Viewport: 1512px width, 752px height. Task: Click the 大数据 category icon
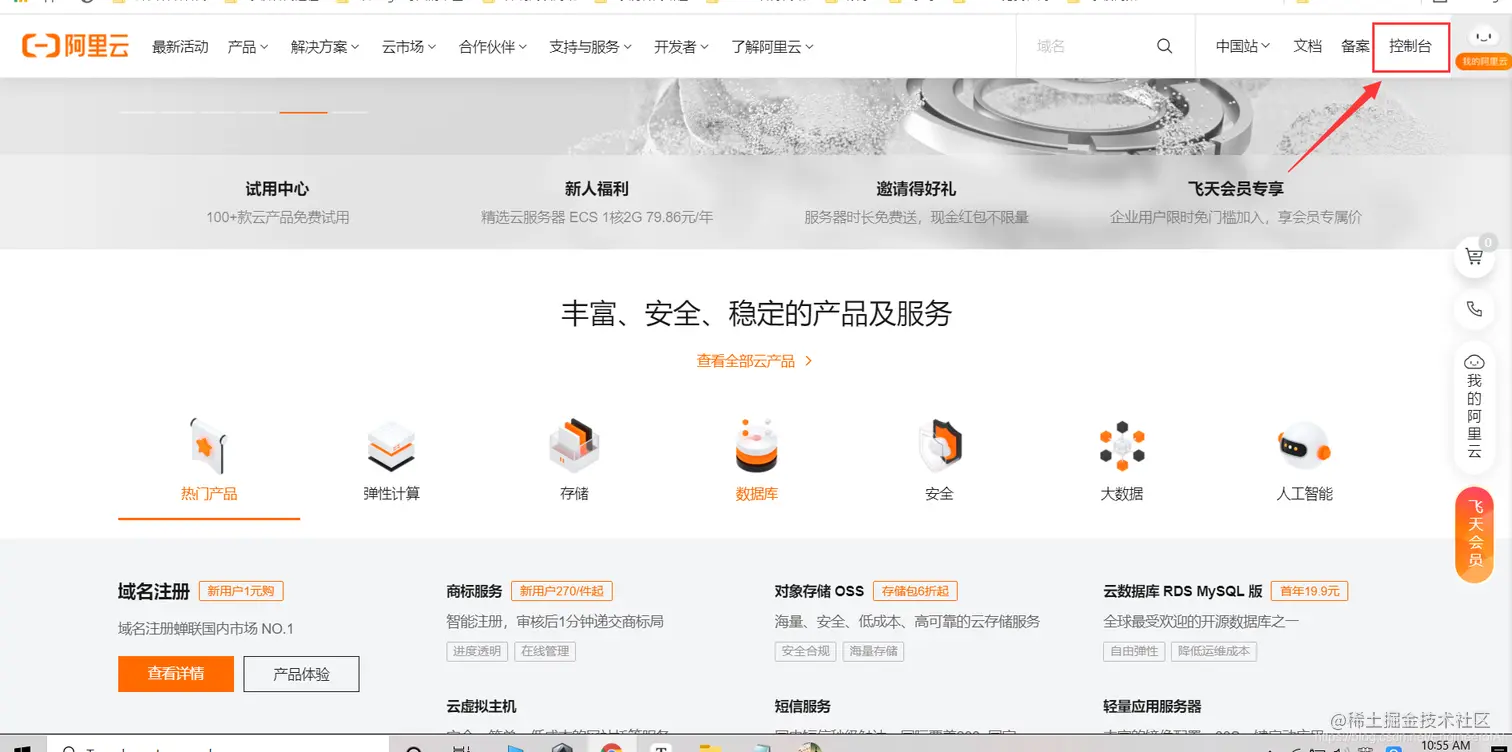(x=1122, y=445)
